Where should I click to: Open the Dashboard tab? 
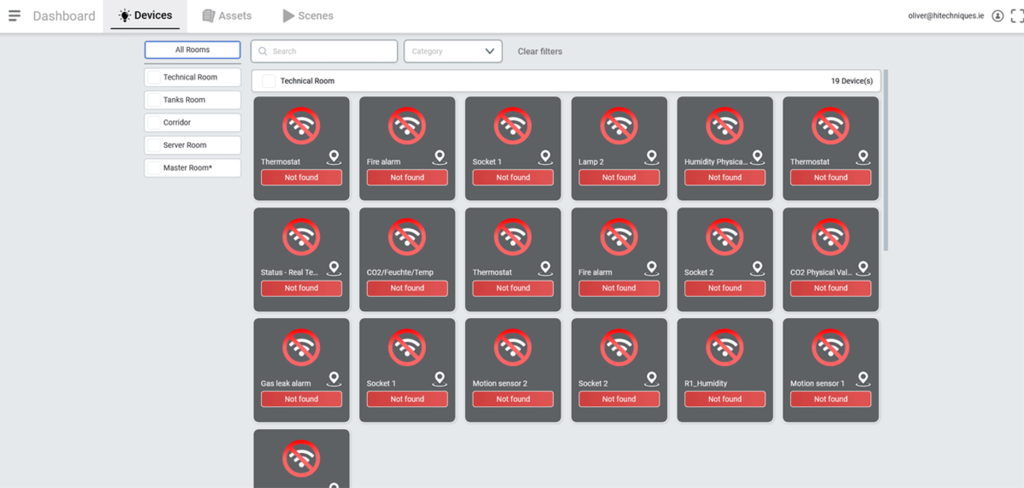[x=64, y=16]
